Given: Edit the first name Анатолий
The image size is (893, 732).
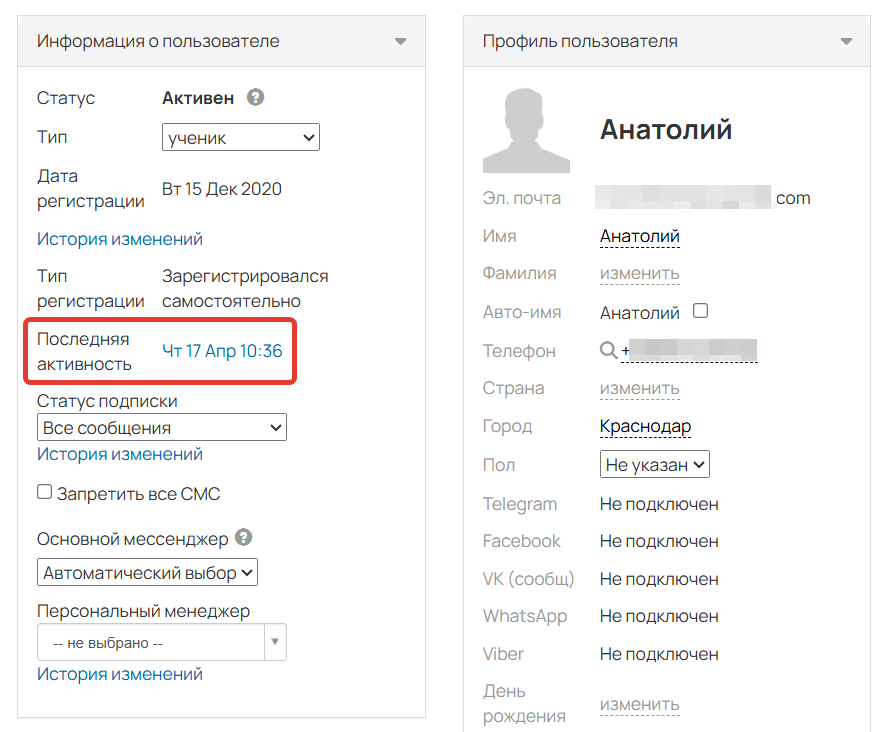Looking at the screenshot, I should [x=639, y=236].
